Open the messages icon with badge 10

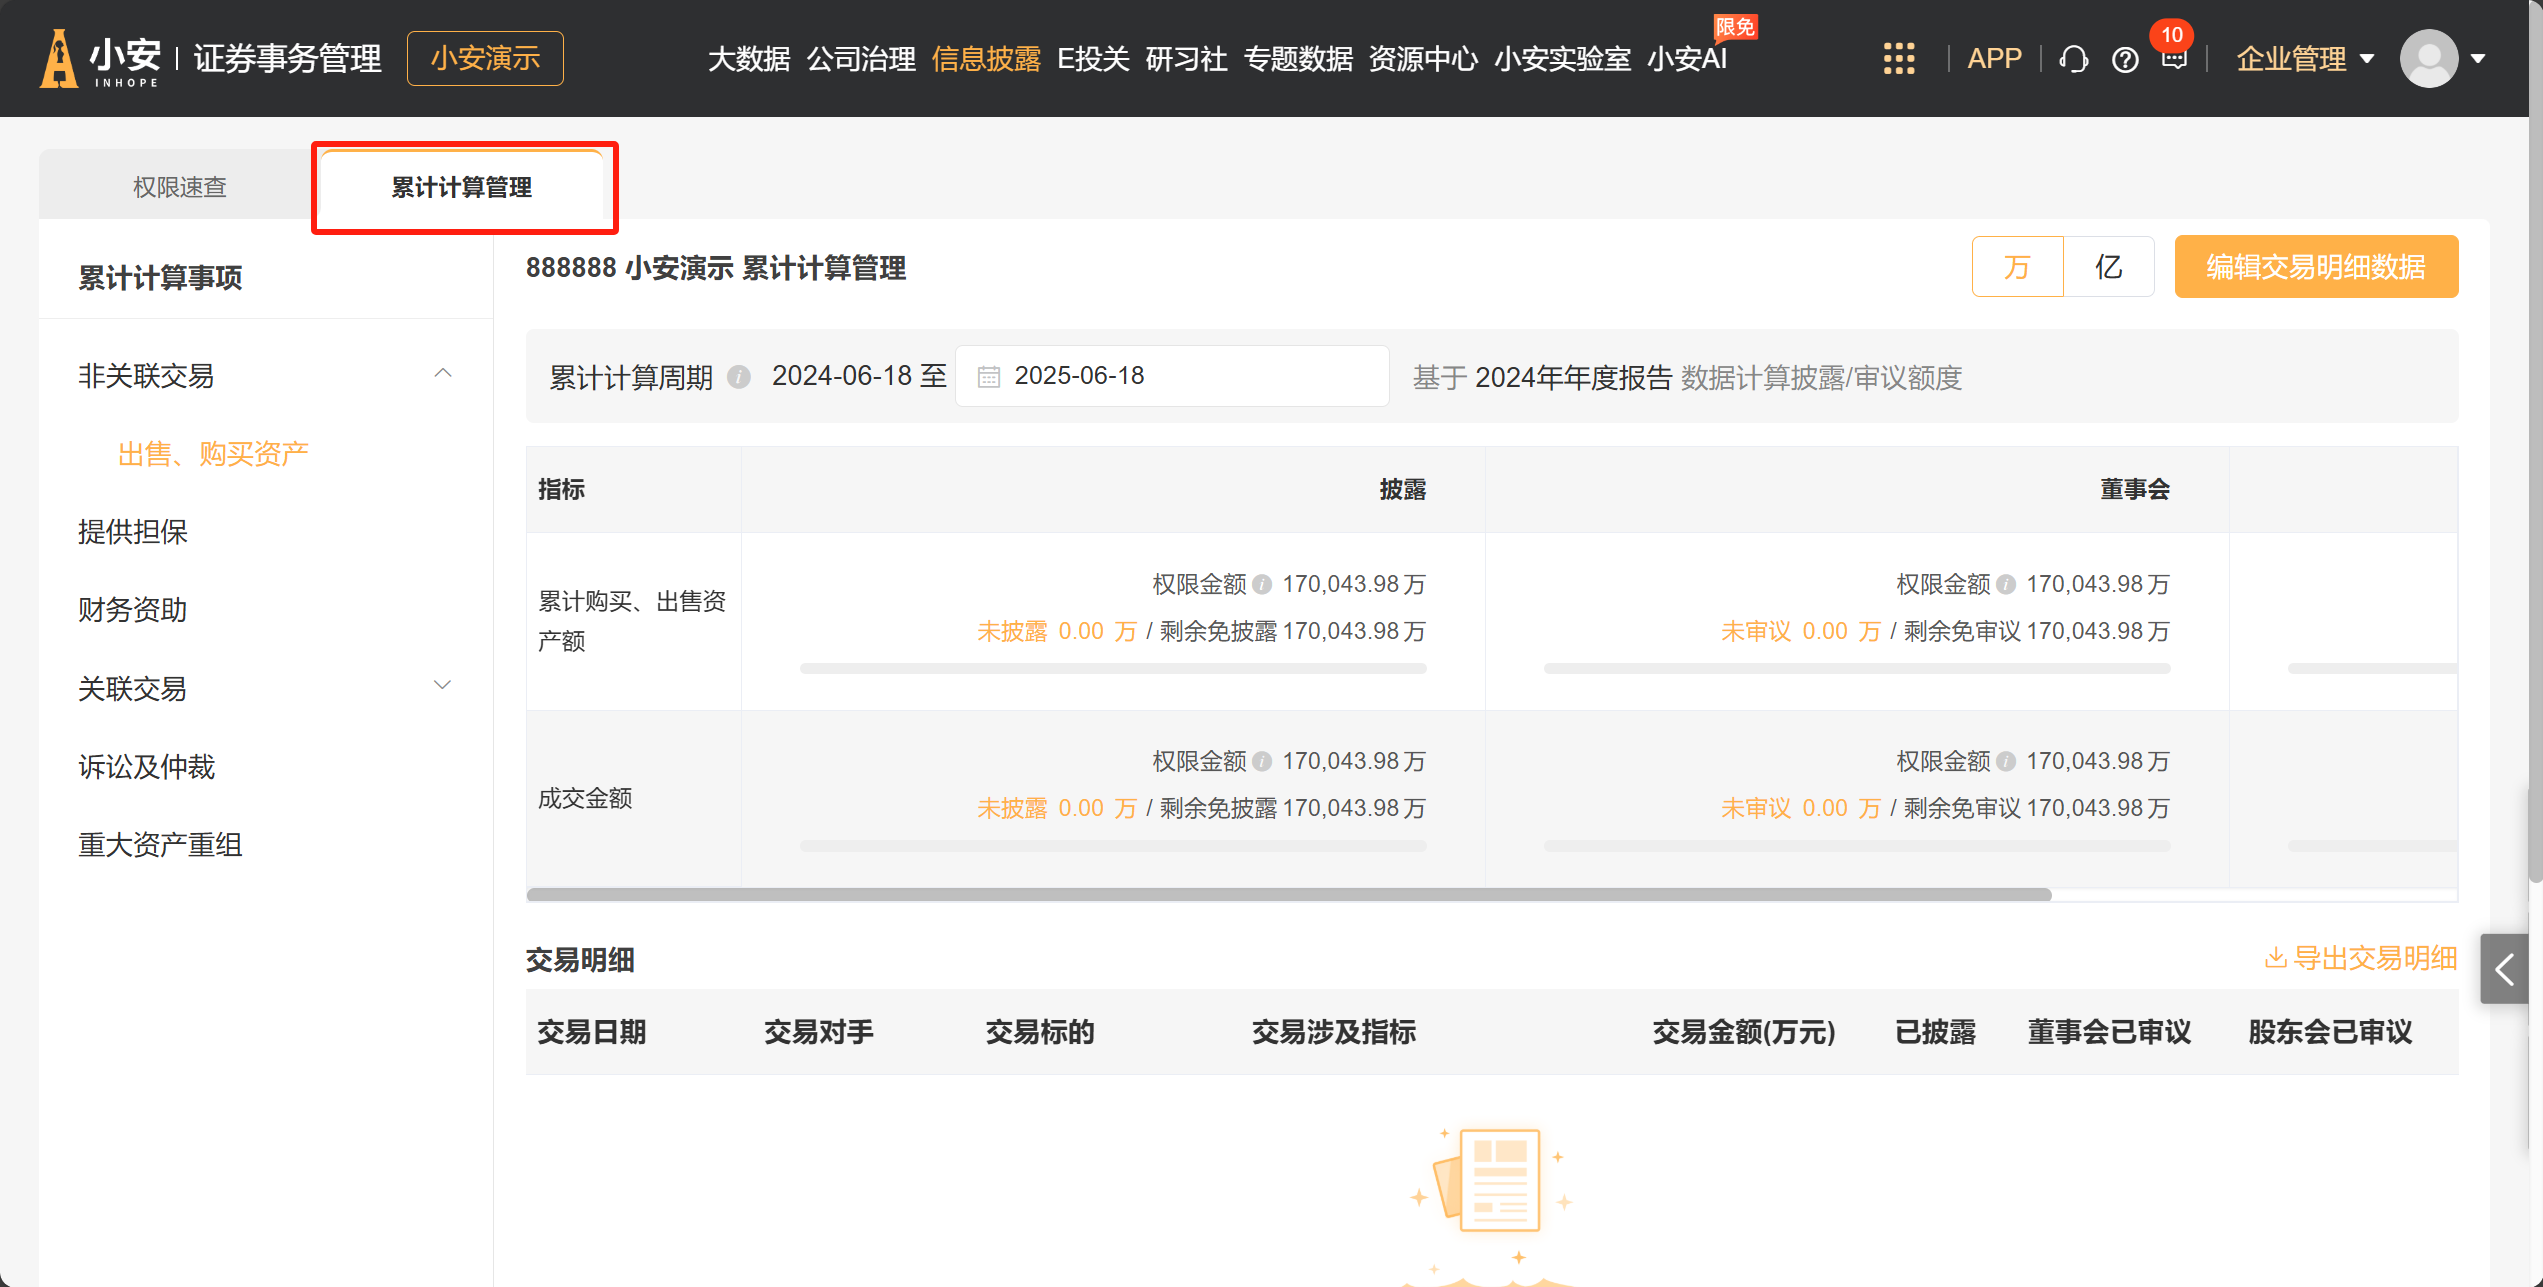coord(2174,58)
